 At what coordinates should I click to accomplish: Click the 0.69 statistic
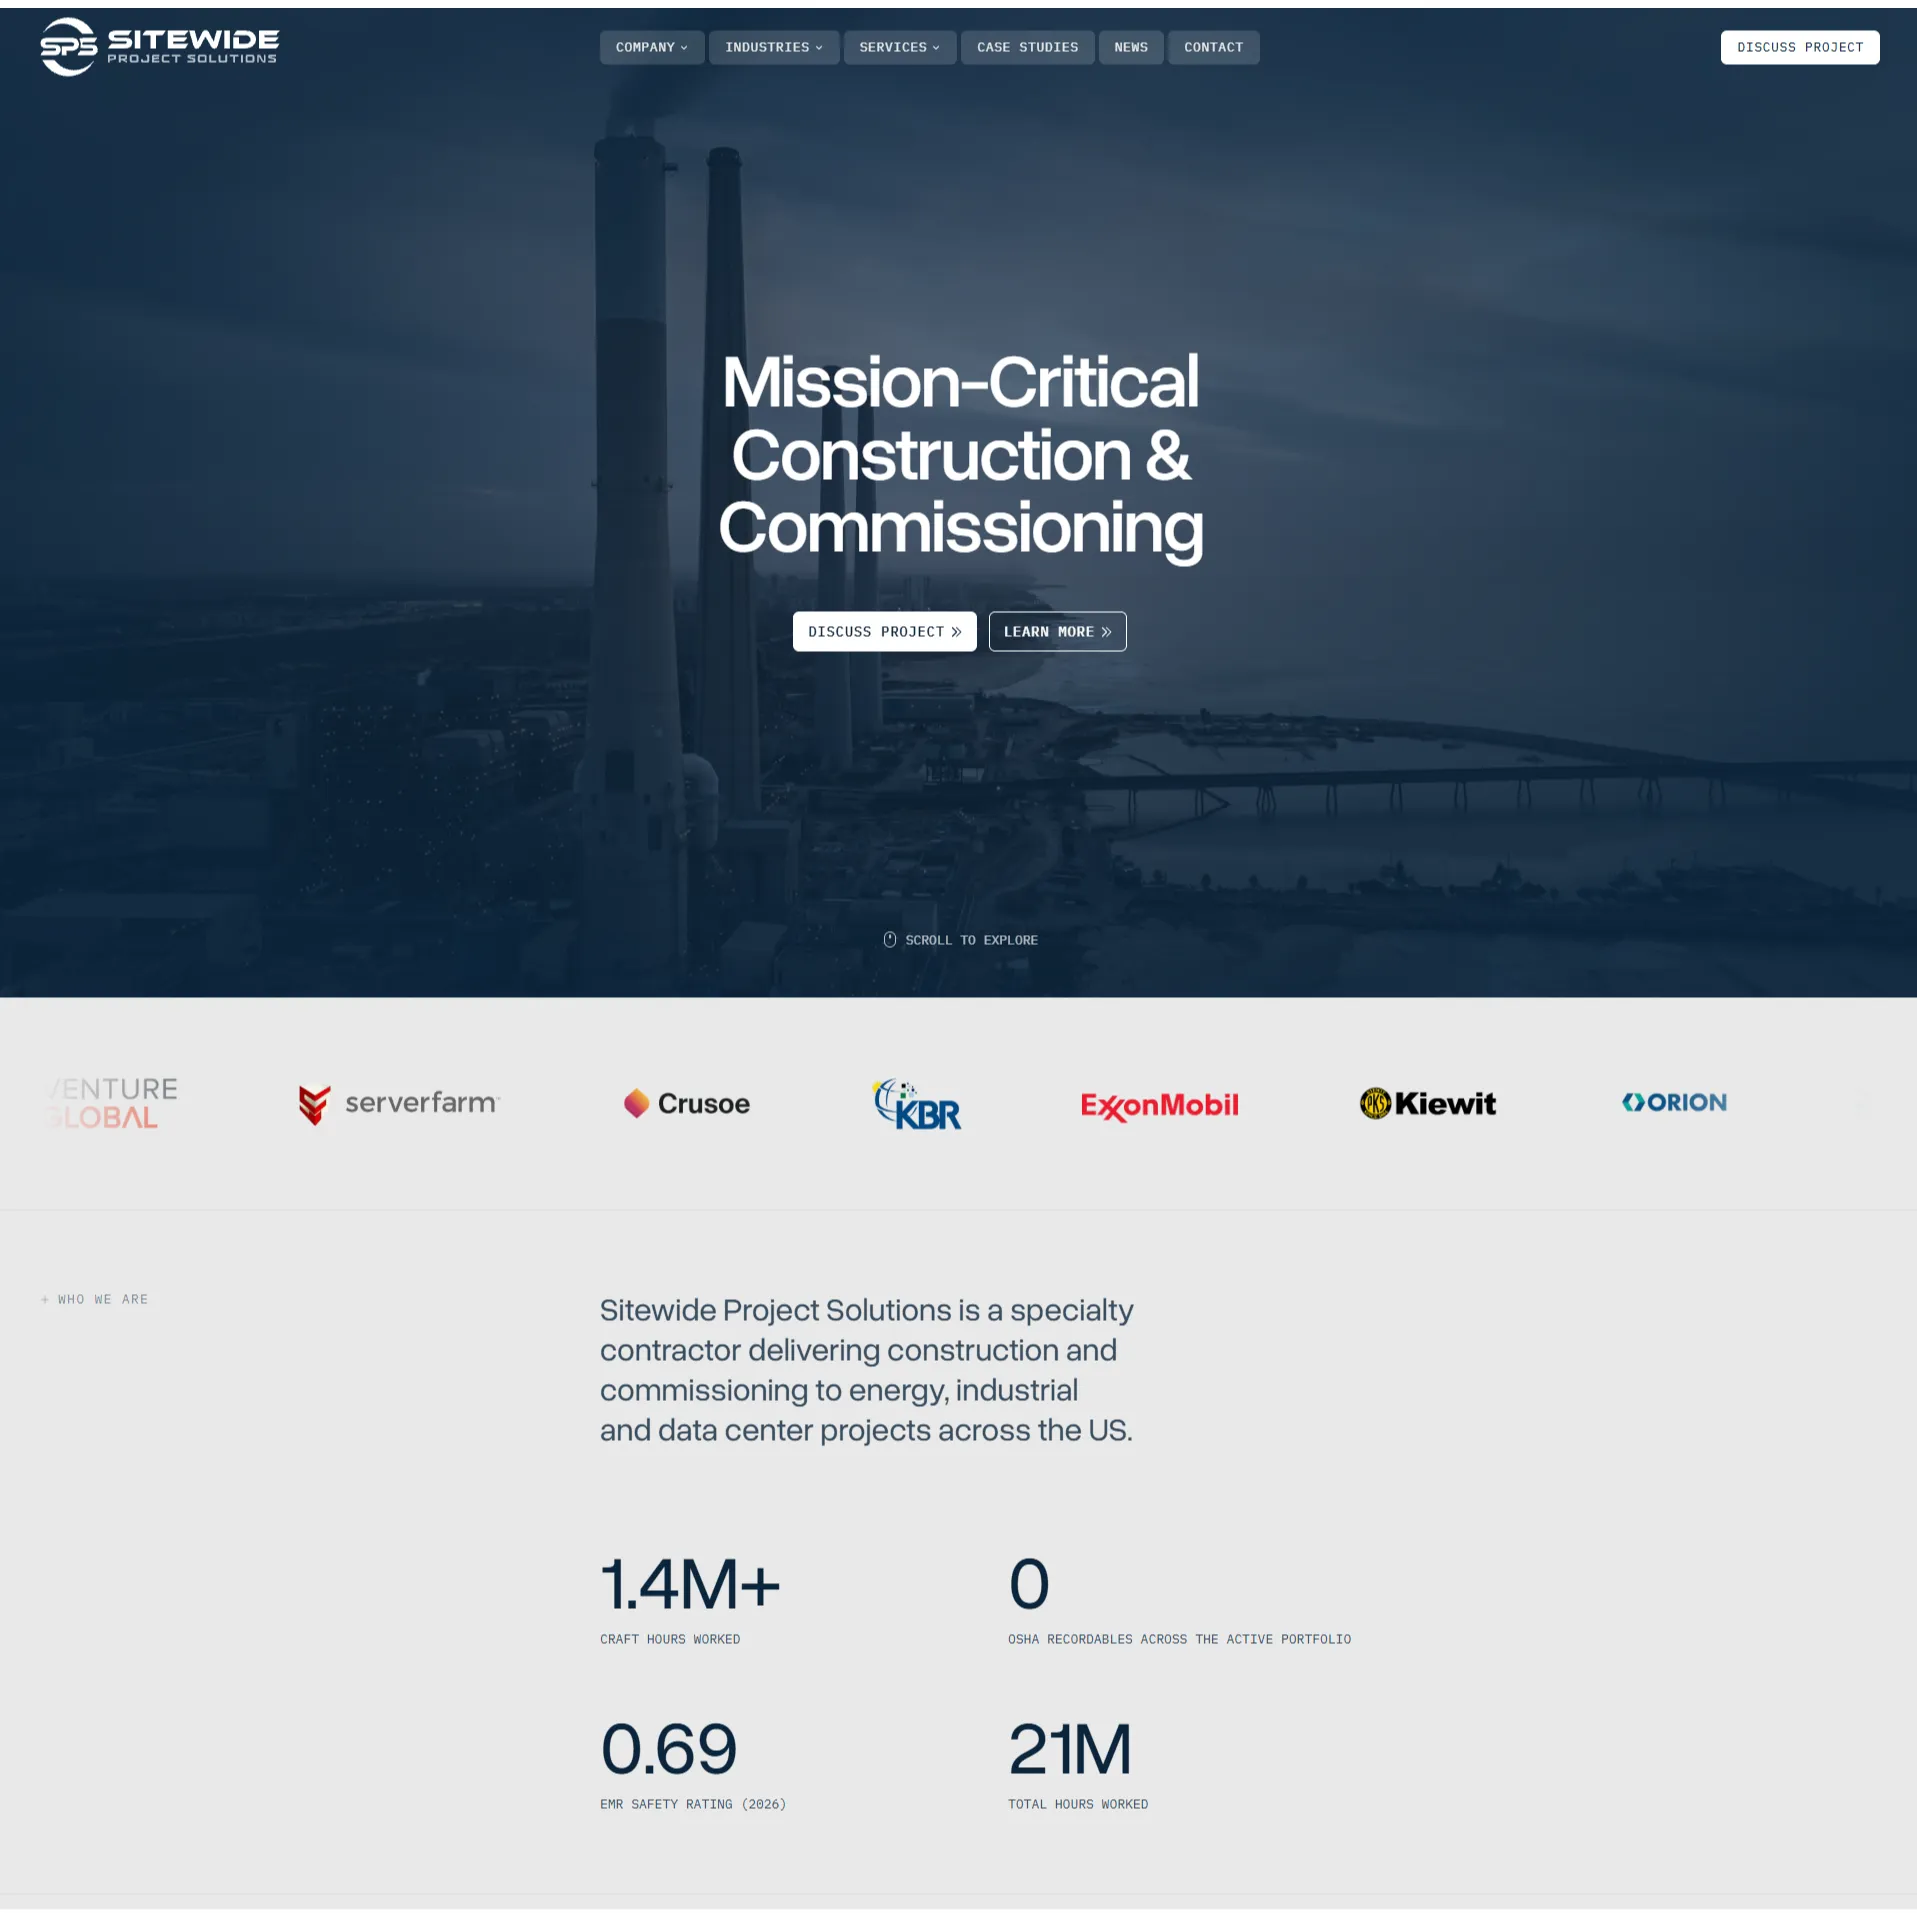pyautogui.click(x=668, y=1749)
